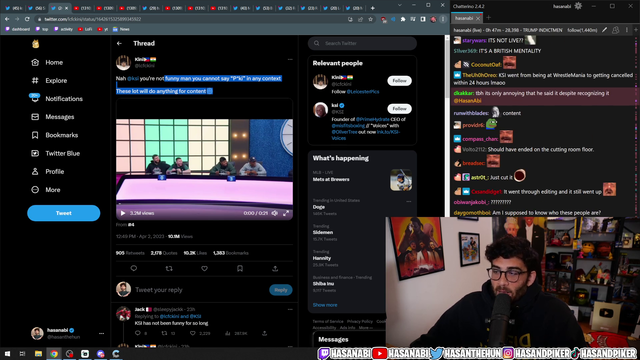This screenshot has width=640, height=360.
Task: Open the dashboard bookmark
Action: [x=18, y=29]
